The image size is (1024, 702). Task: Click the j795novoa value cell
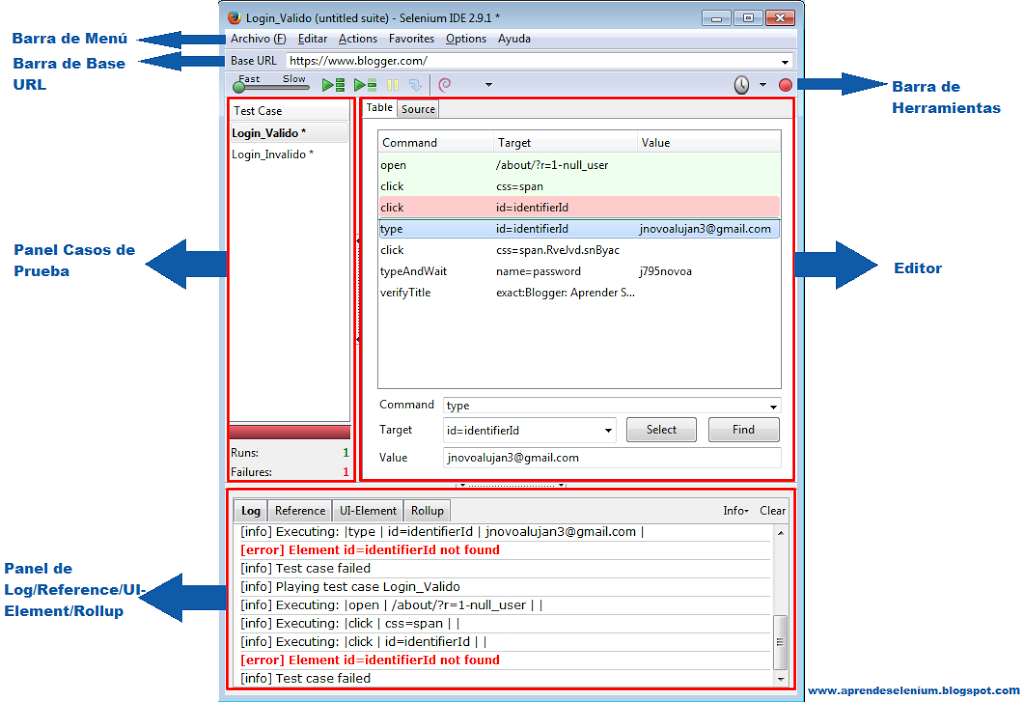click(665, 271)
